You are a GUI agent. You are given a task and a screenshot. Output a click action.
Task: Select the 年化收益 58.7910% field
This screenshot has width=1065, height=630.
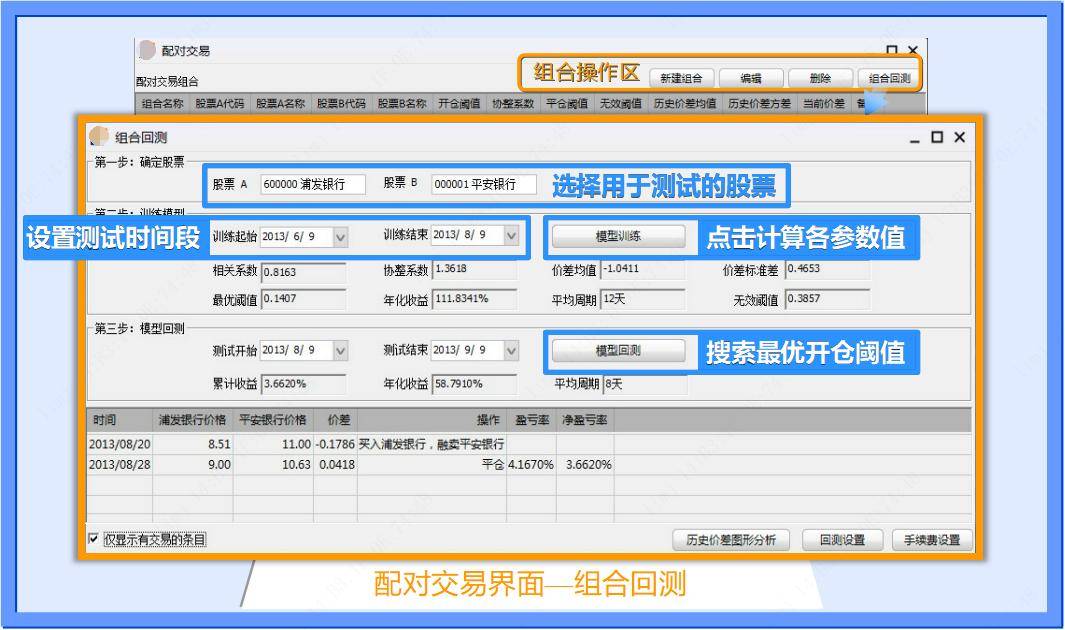[475, 384]
